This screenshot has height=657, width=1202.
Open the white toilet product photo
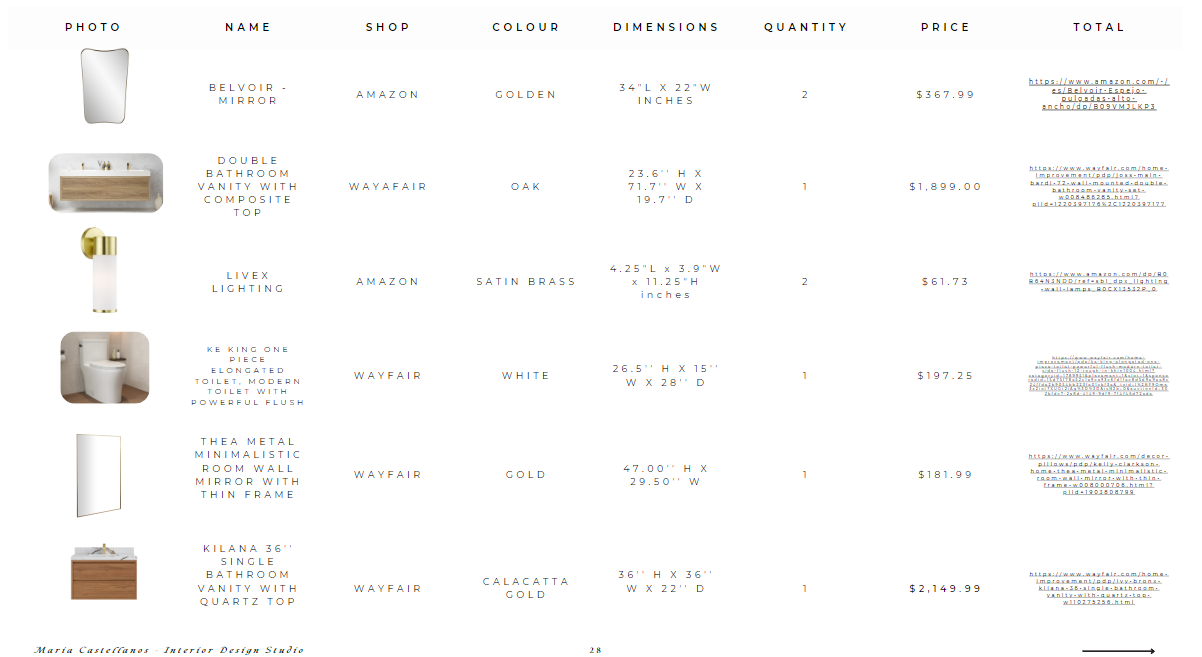tap(104, 368)
